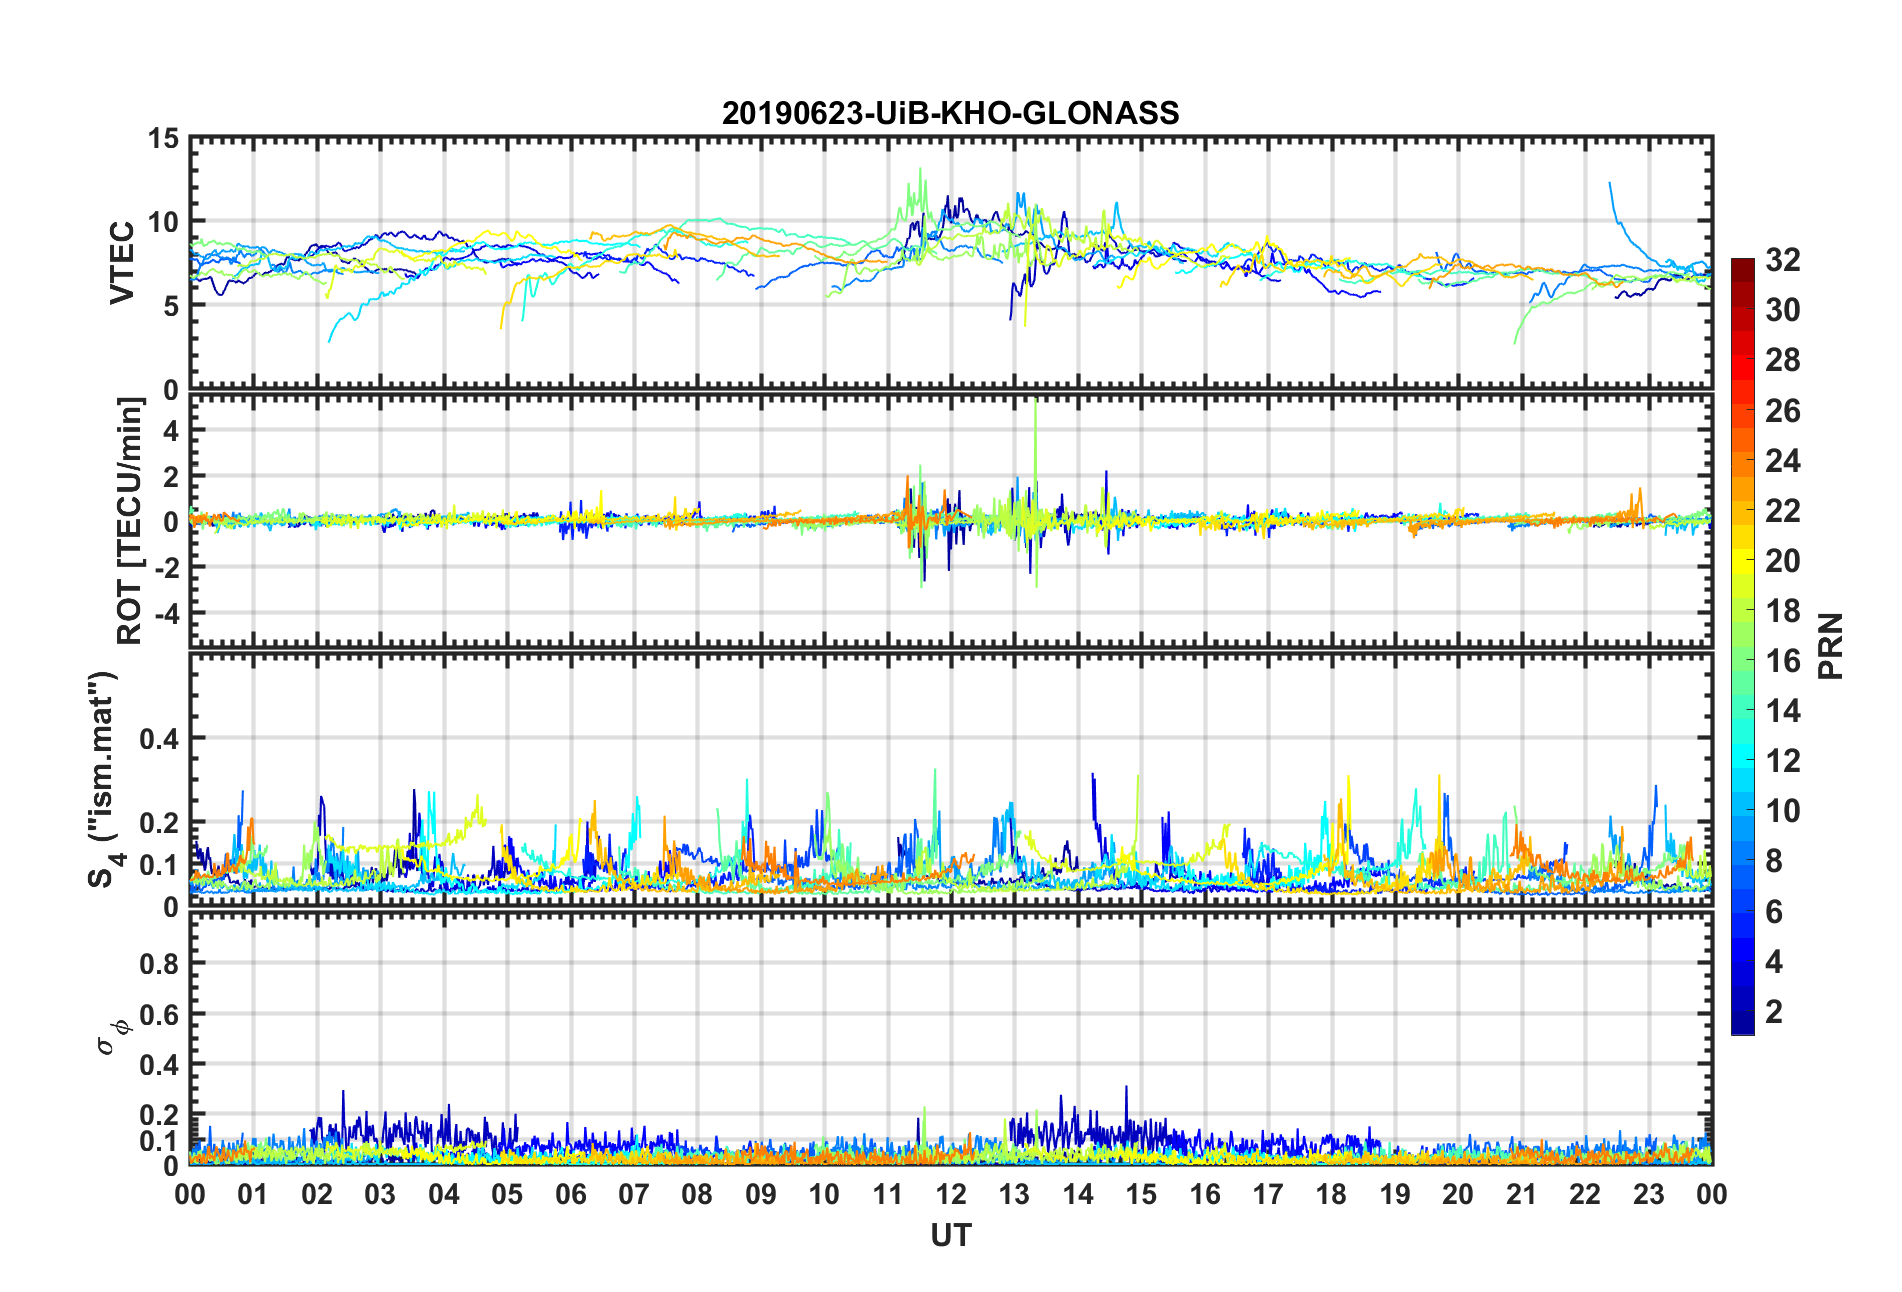Click x-axis tick label 06

tap(570, 1194)
